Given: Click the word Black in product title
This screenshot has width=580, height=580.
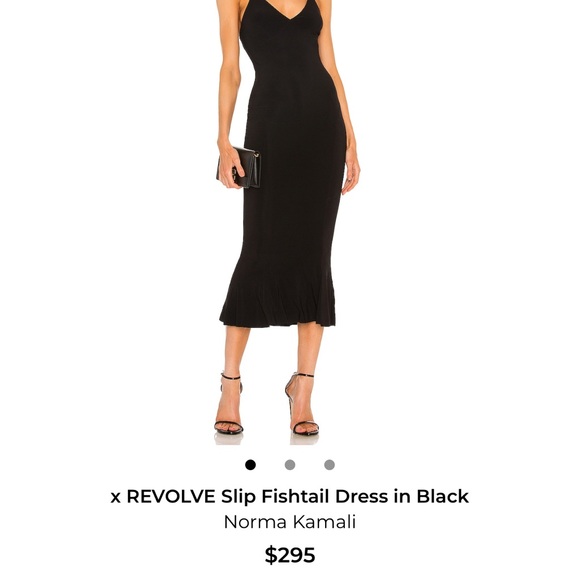Looking at the screenshot, I should coord(443,496).
